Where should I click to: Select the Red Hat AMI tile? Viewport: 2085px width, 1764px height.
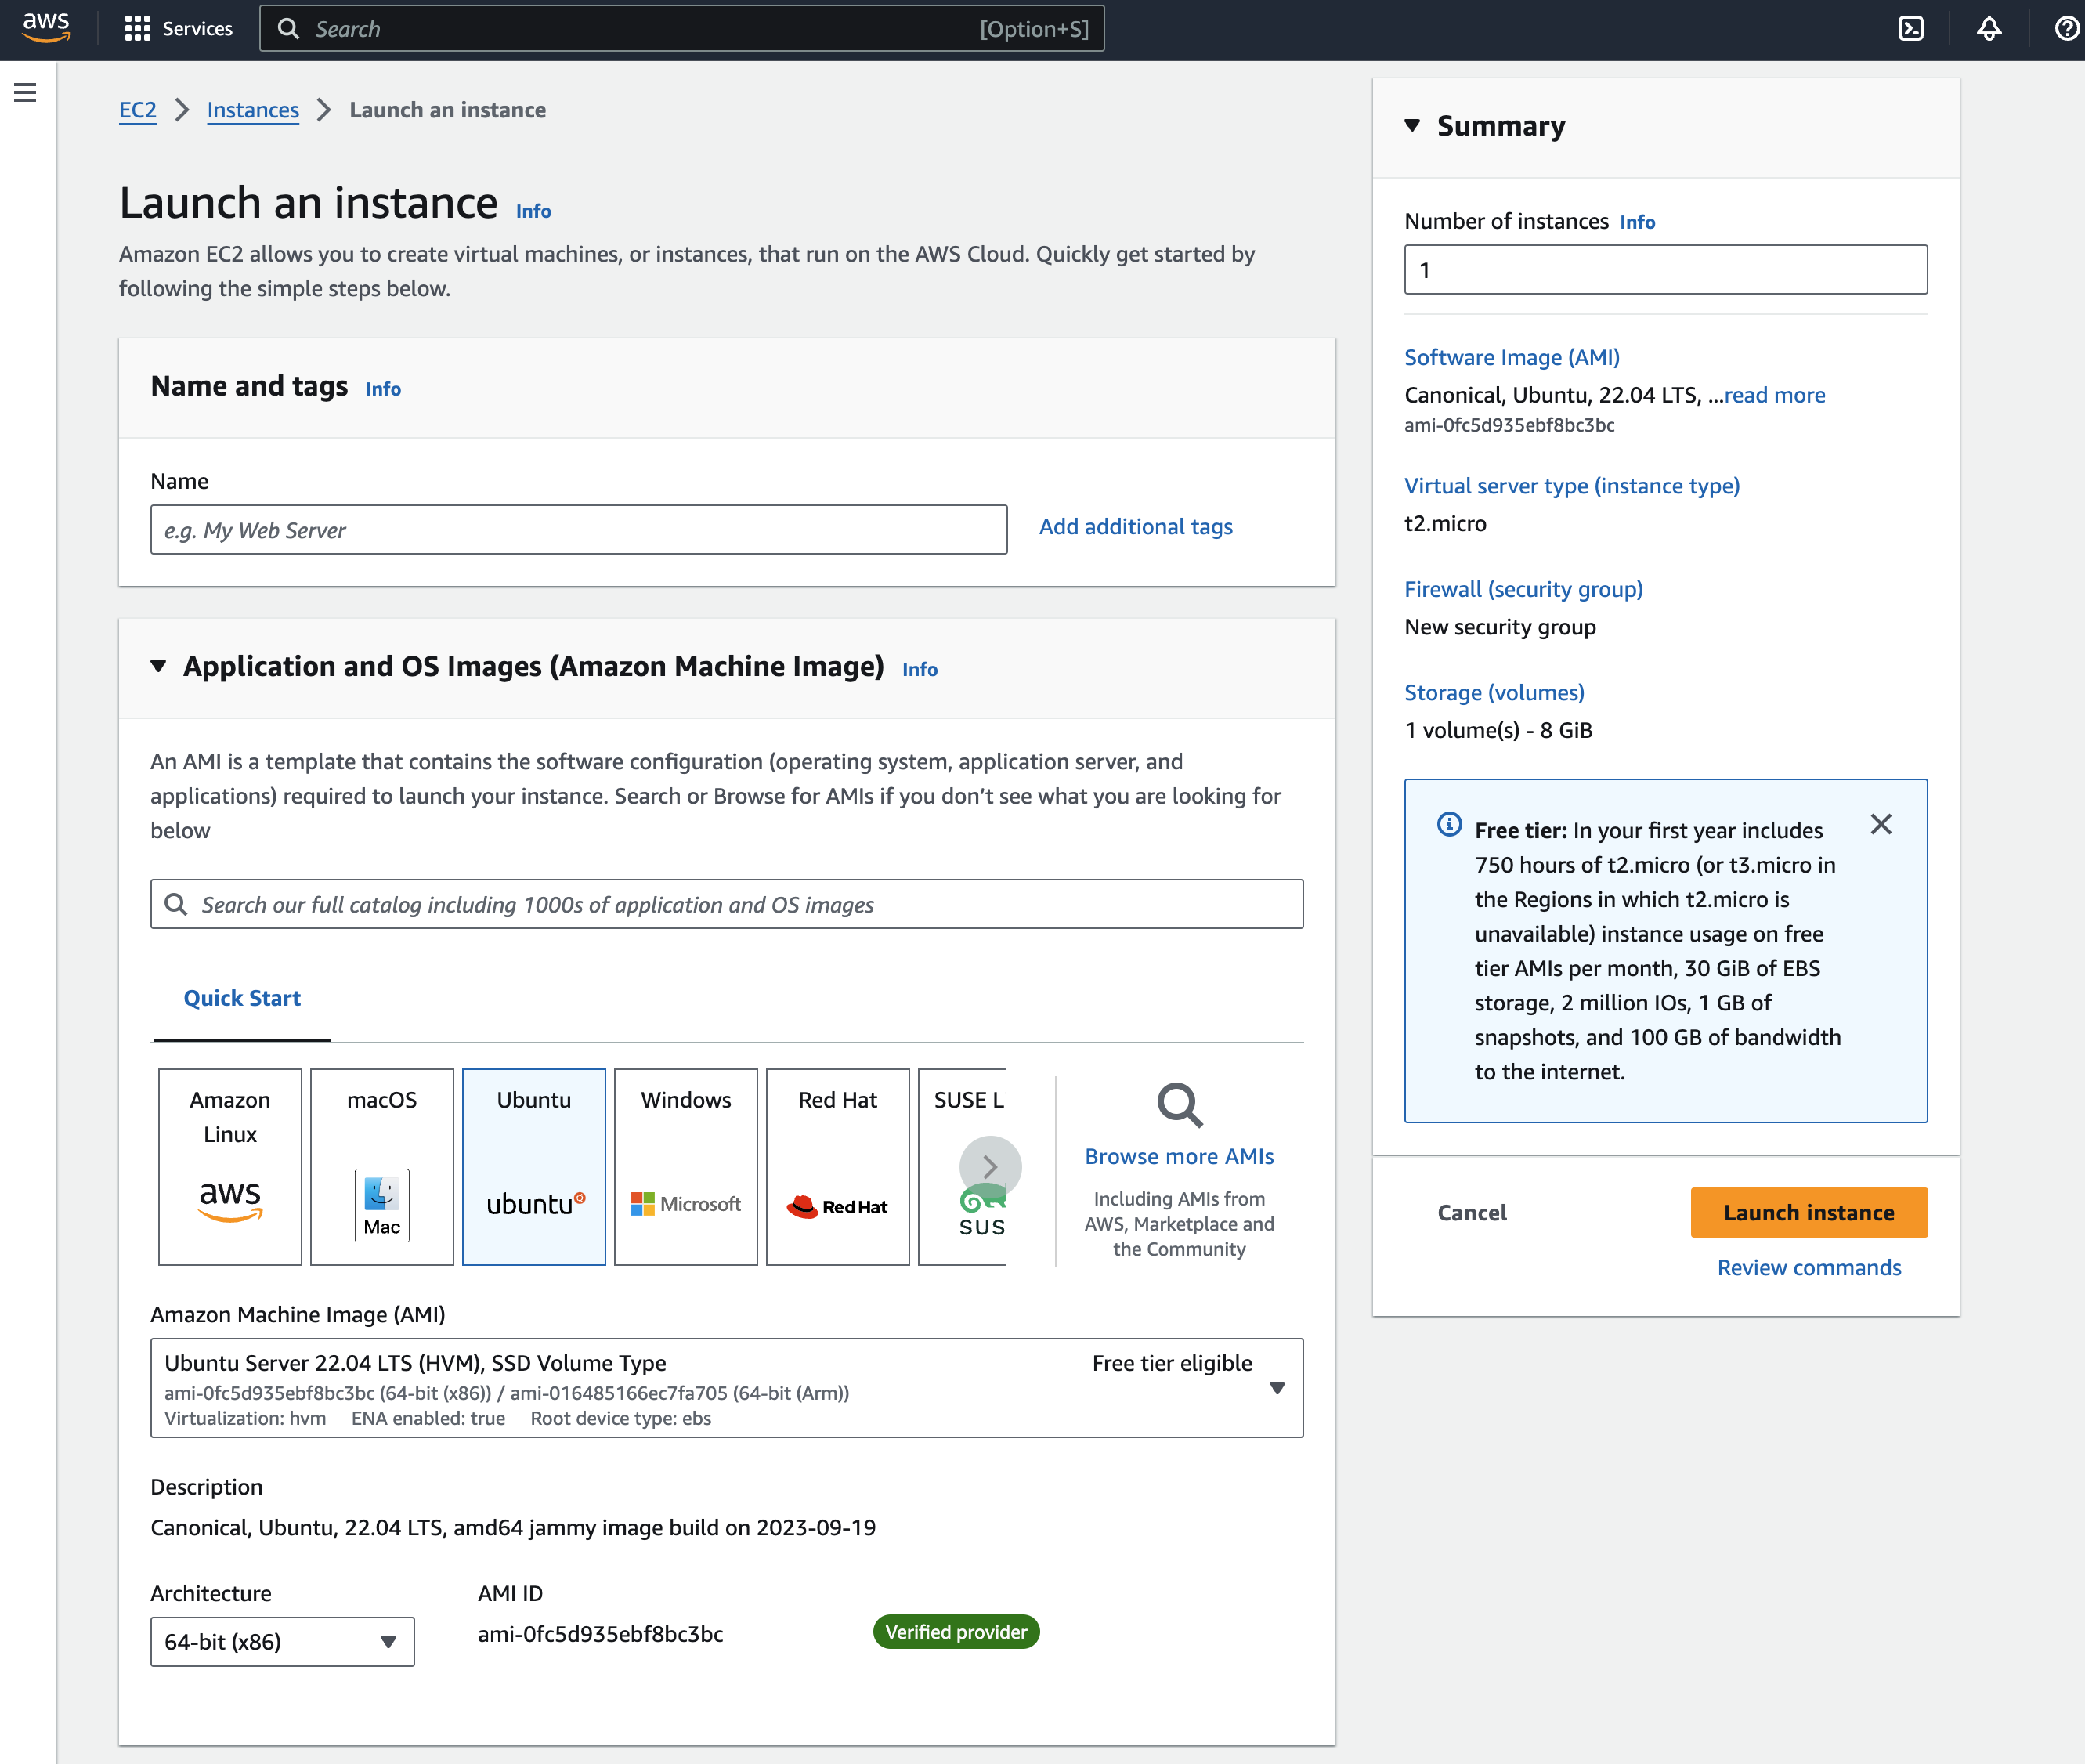838,1167
